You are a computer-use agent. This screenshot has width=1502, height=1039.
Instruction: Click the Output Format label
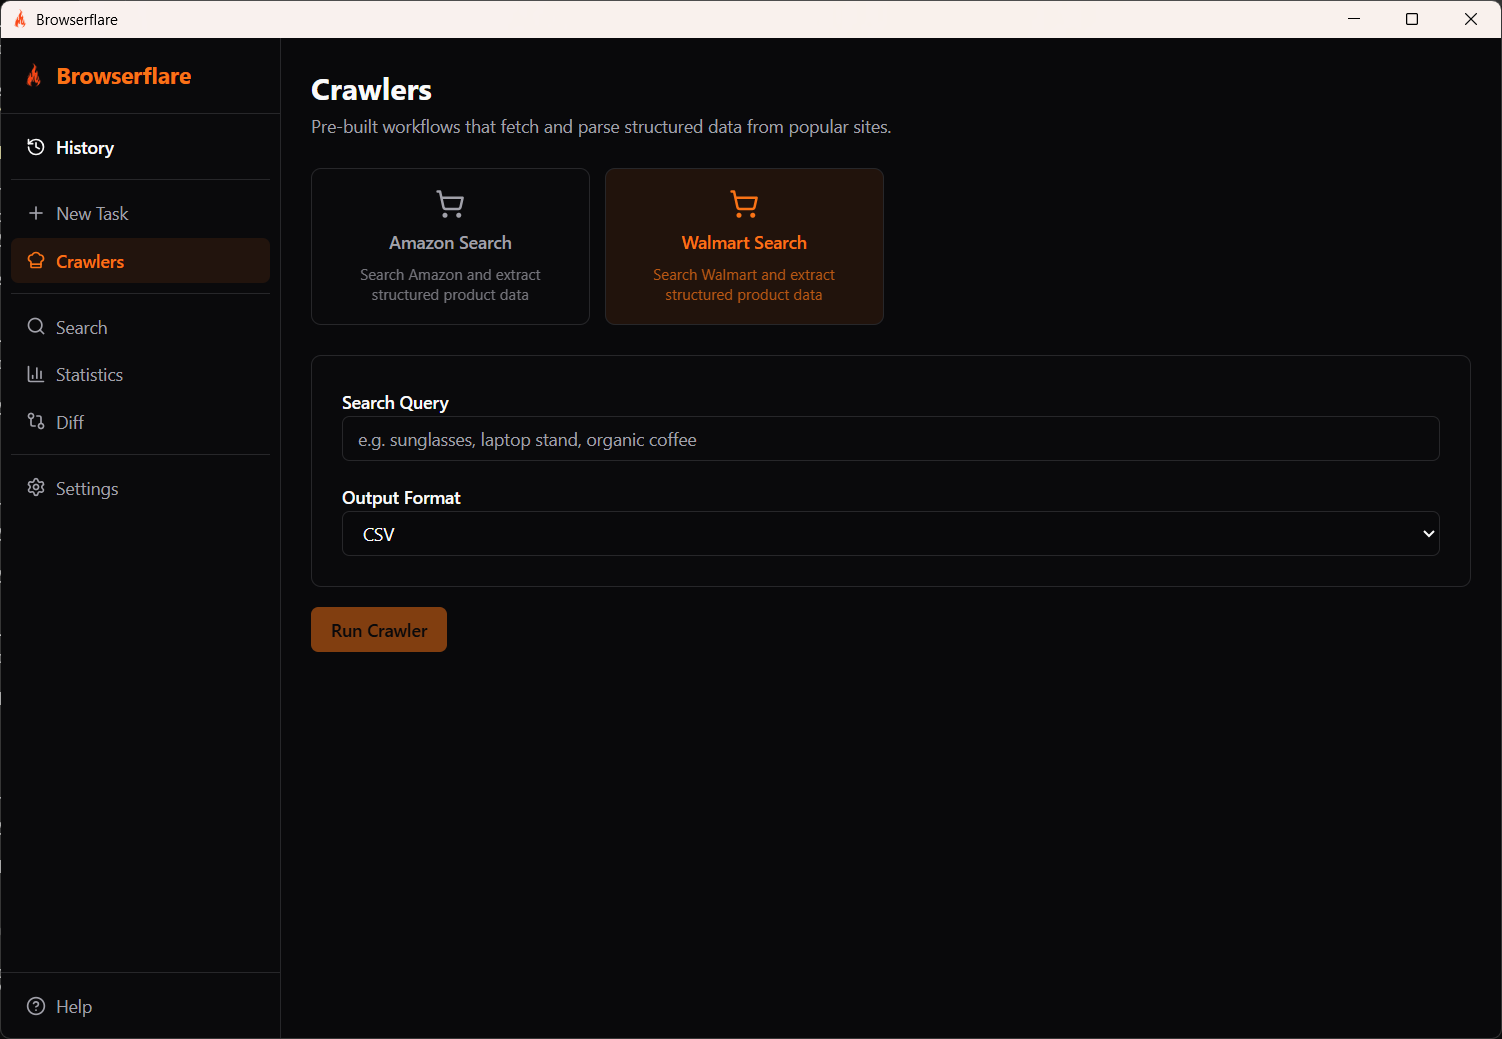401,498
